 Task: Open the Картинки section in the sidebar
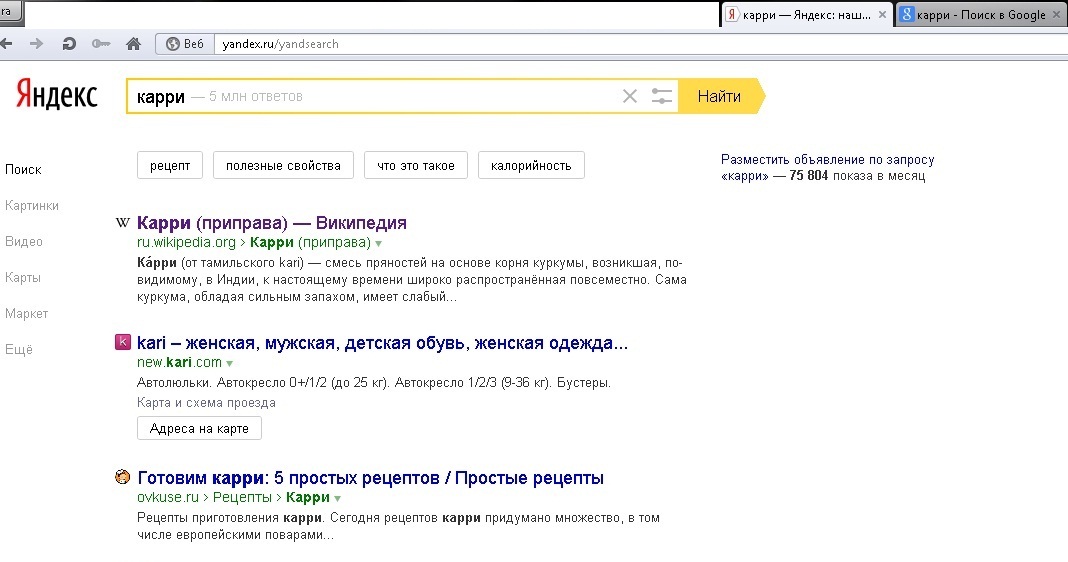click(32, 206)
